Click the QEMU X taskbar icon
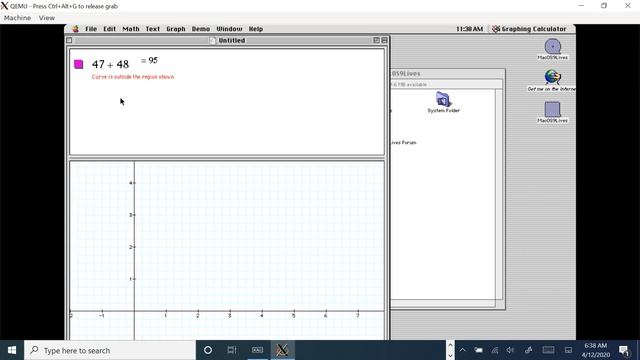 coord(282,350)
